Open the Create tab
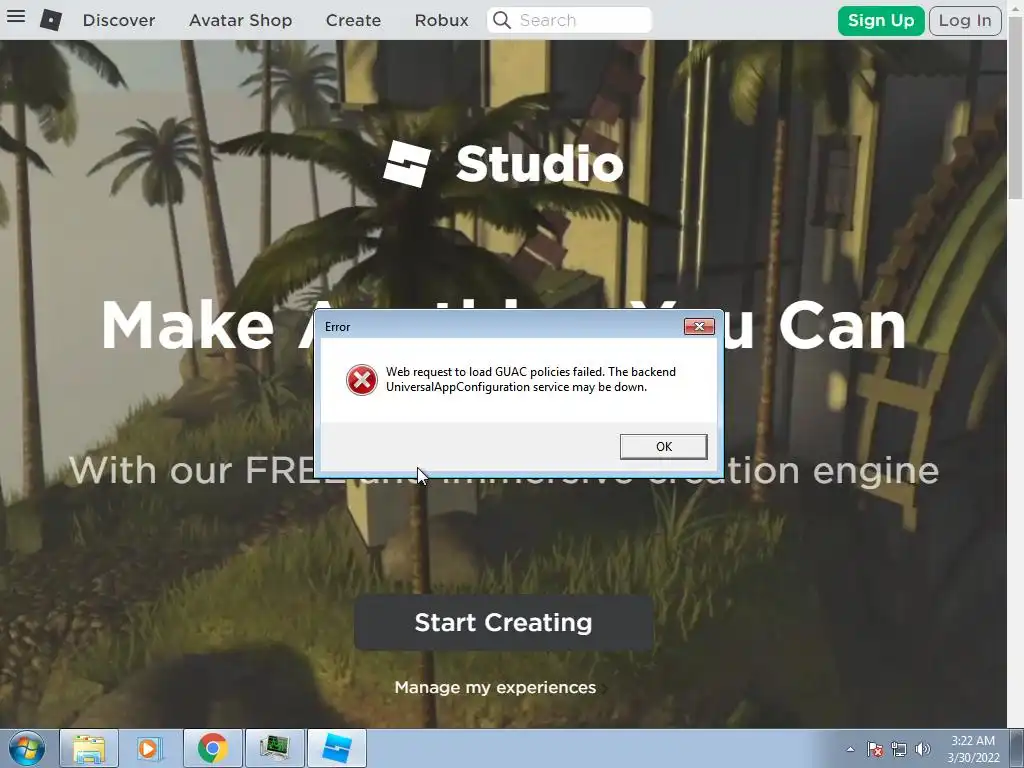 [353, 20]
